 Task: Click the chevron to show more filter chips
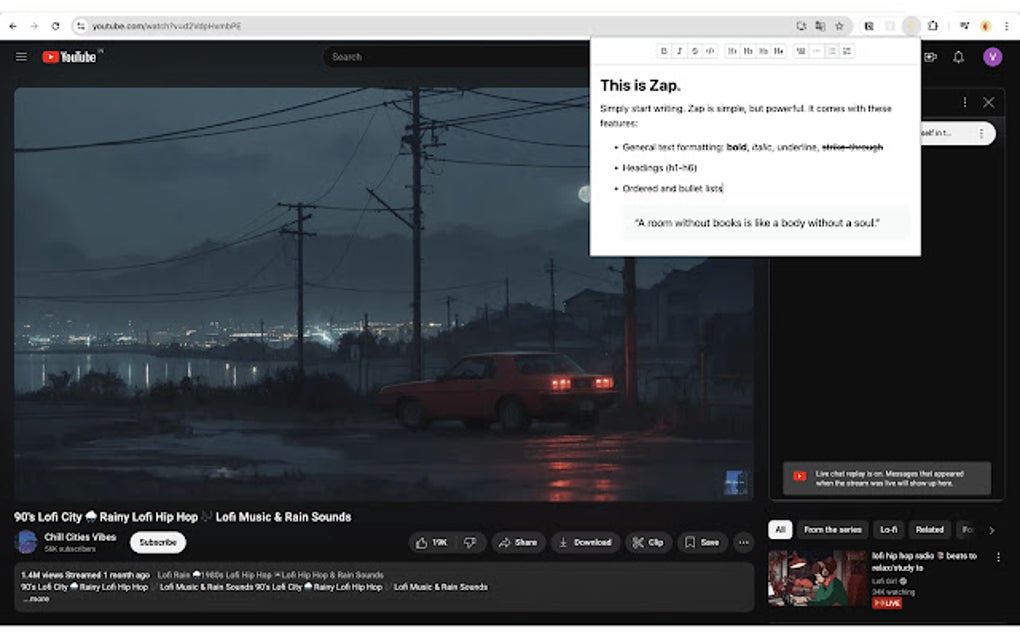click(x=990, y=529)
